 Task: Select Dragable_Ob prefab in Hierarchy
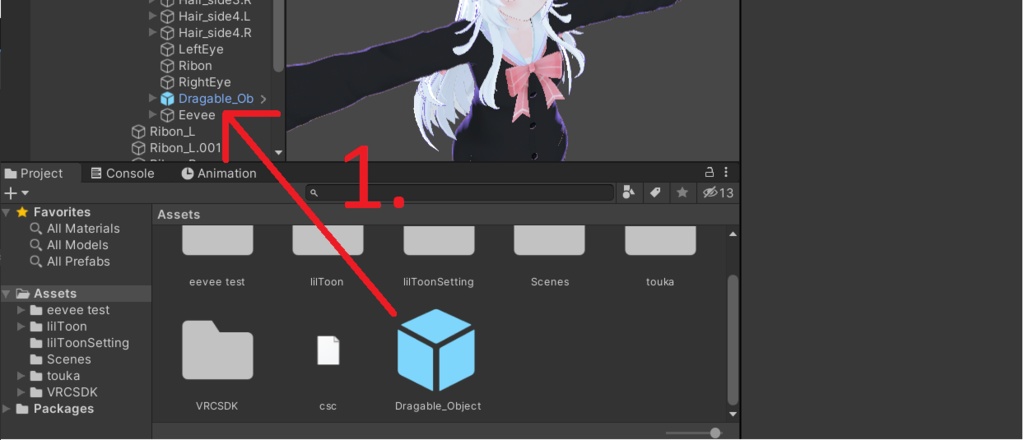pyautogui.click(x=216, y=99)
